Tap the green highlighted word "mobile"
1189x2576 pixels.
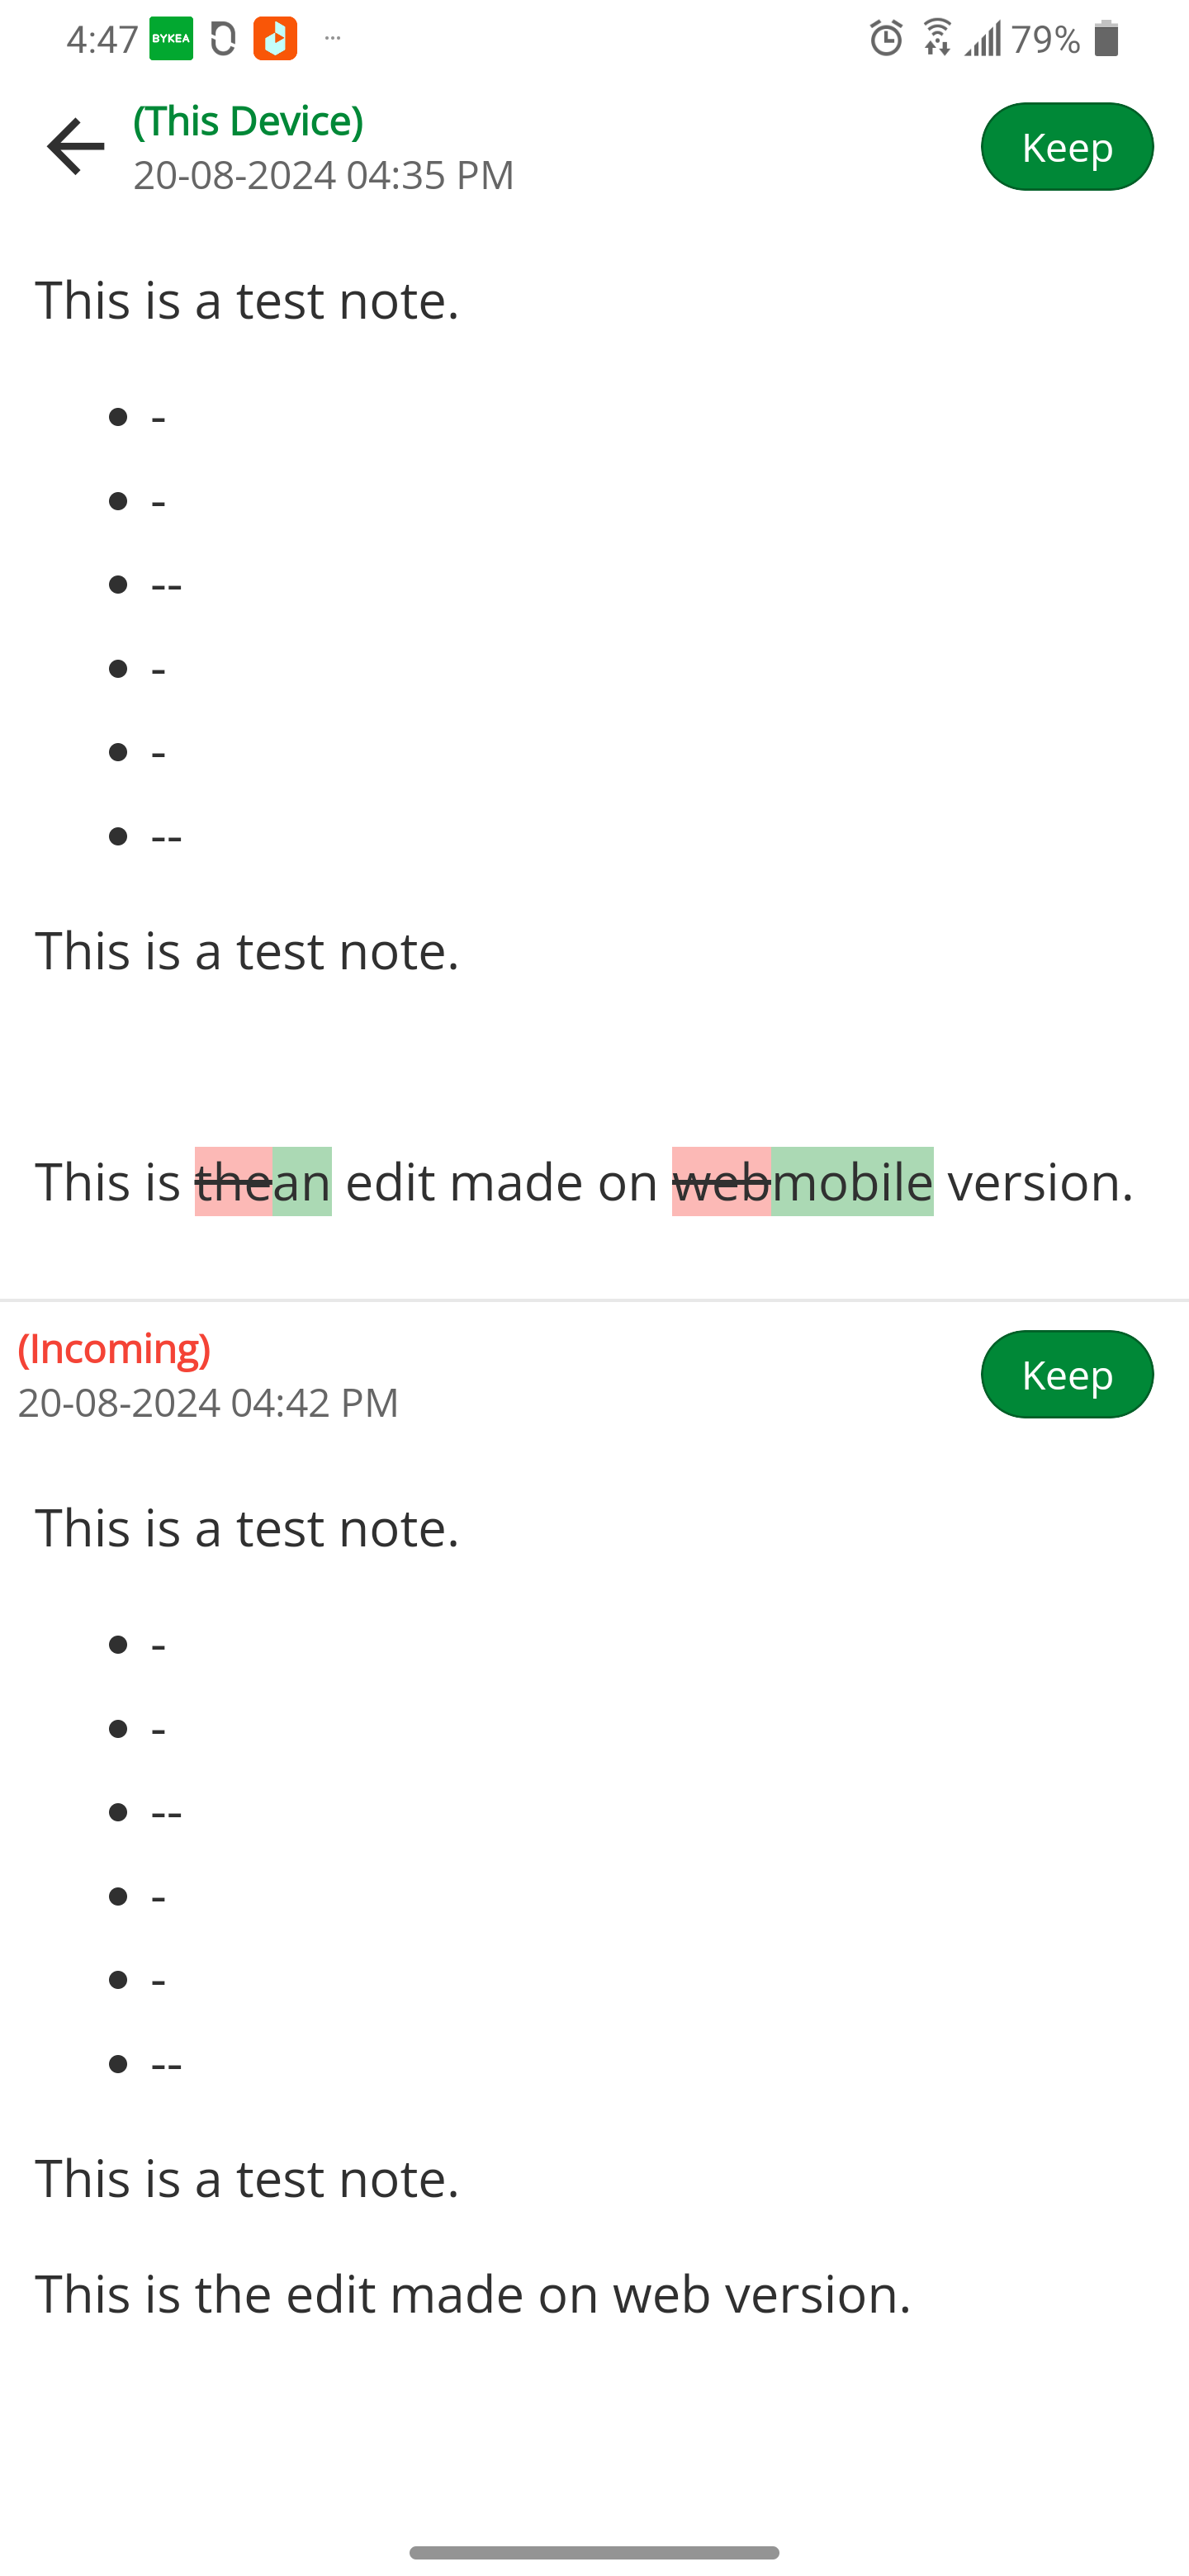(x=852, y=1182)
